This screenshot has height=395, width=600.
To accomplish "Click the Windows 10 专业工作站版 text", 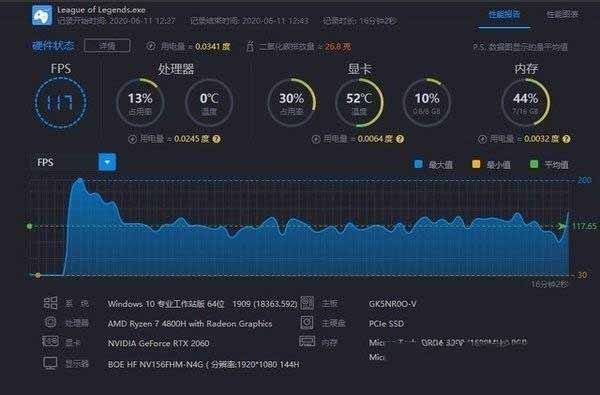I will [166, 304].
